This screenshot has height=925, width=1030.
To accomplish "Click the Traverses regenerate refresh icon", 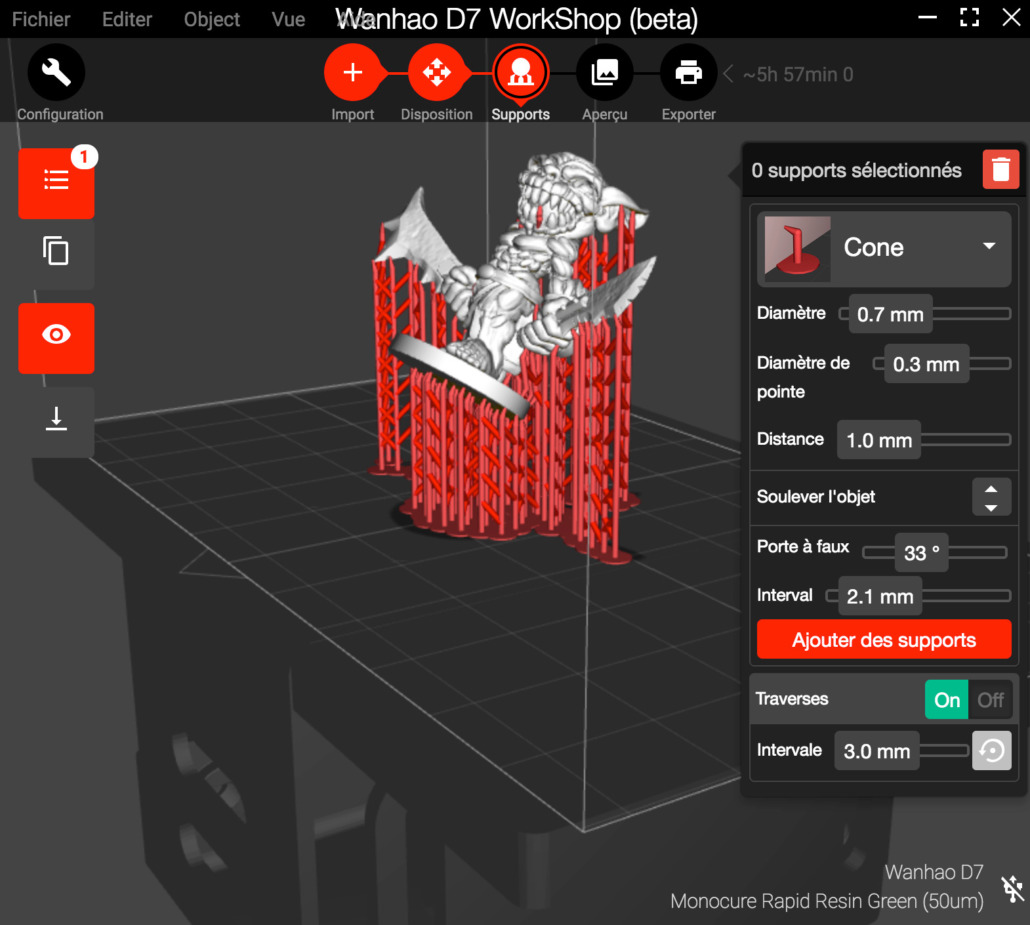I will click(992, 750).
